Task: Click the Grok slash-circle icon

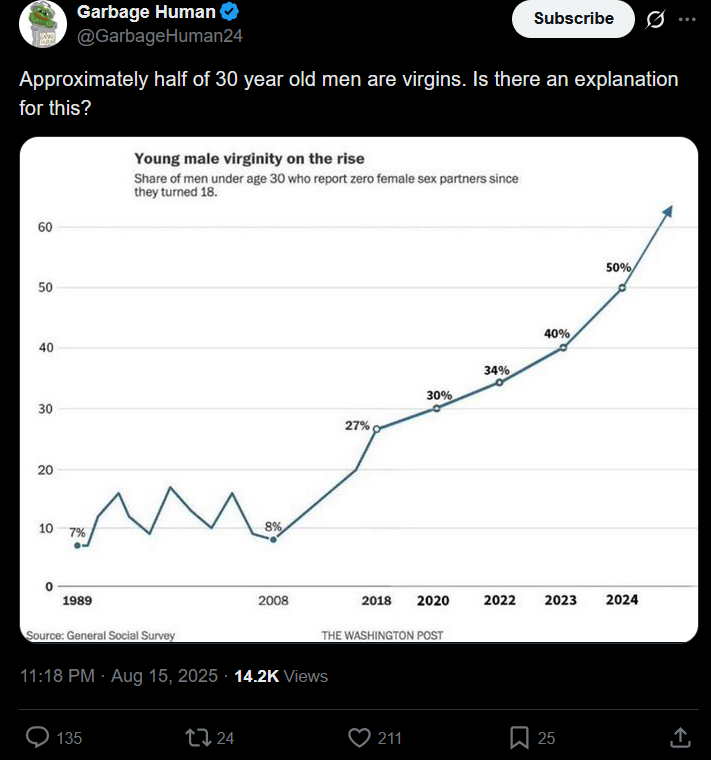Action: (657, 19)
